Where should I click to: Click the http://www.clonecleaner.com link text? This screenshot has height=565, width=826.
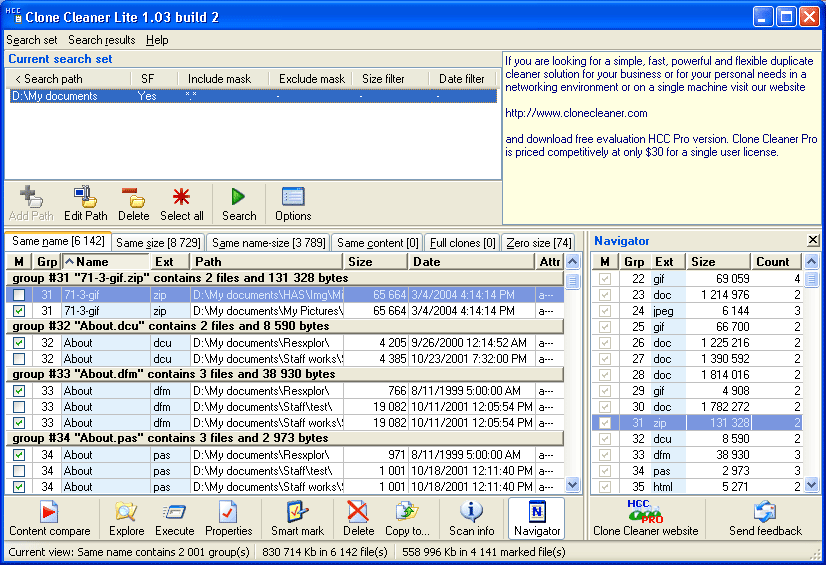(576, 113)
